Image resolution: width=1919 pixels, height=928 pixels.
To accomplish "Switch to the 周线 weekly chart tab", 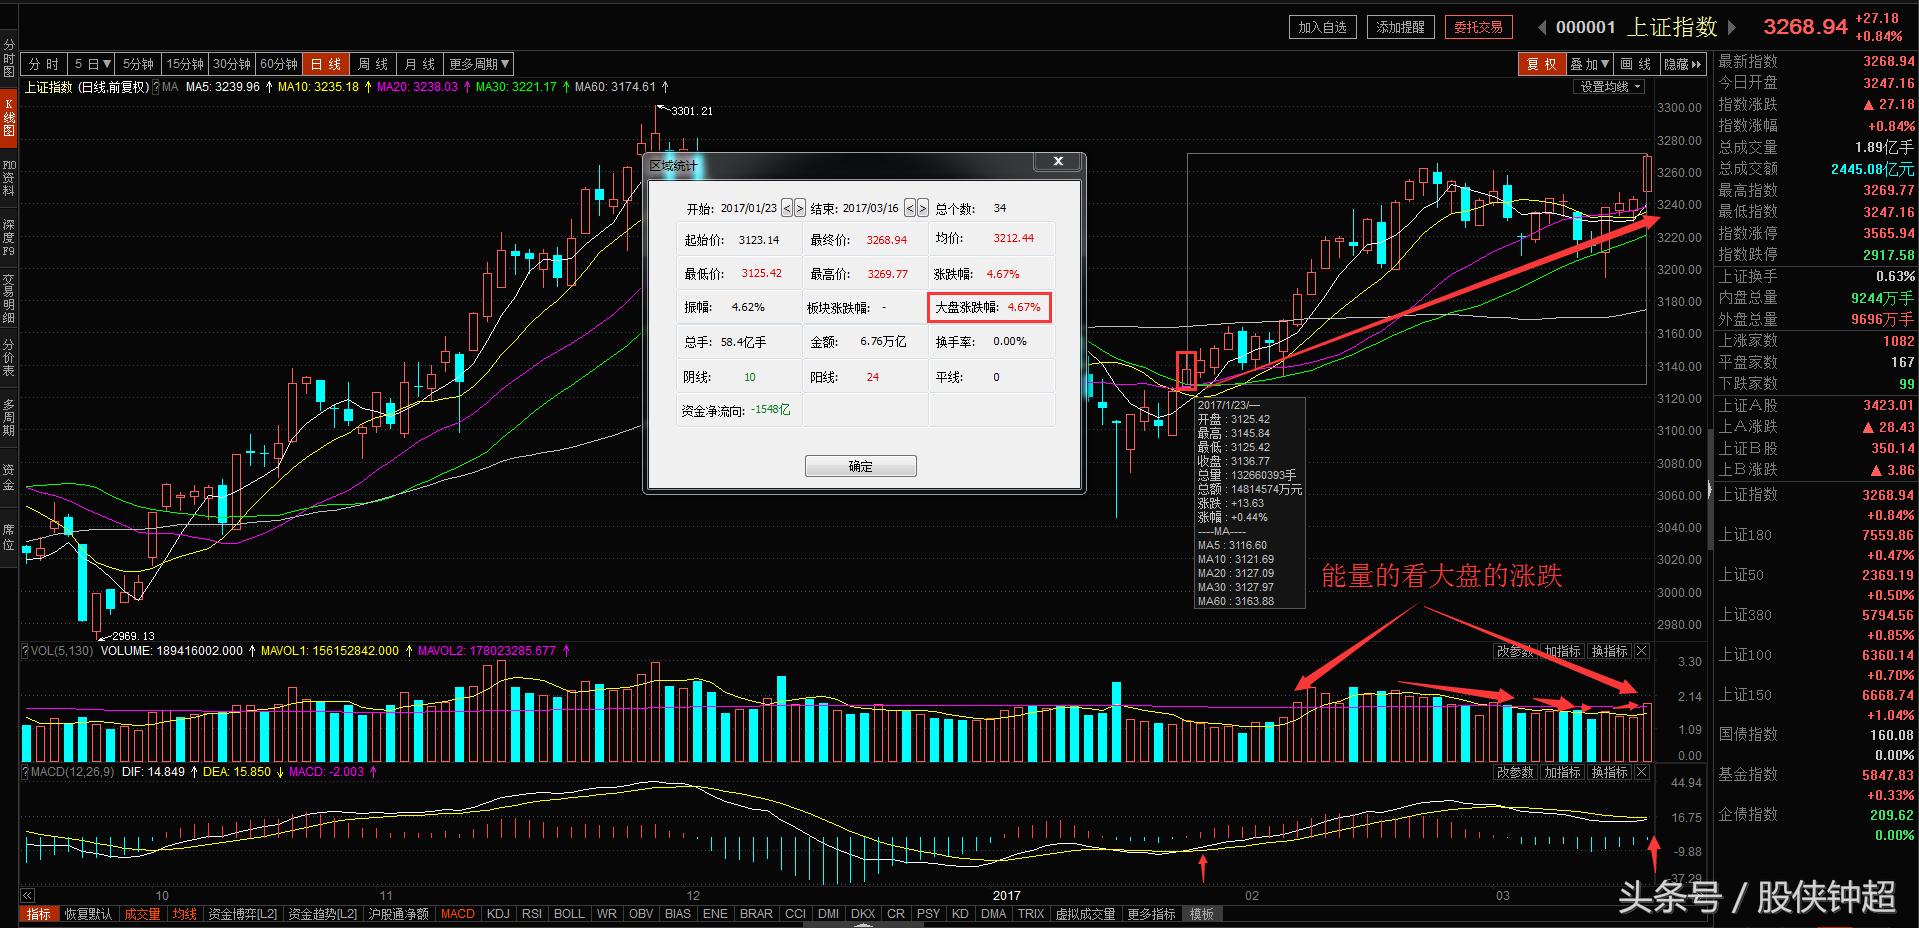I will click(373, 64).
